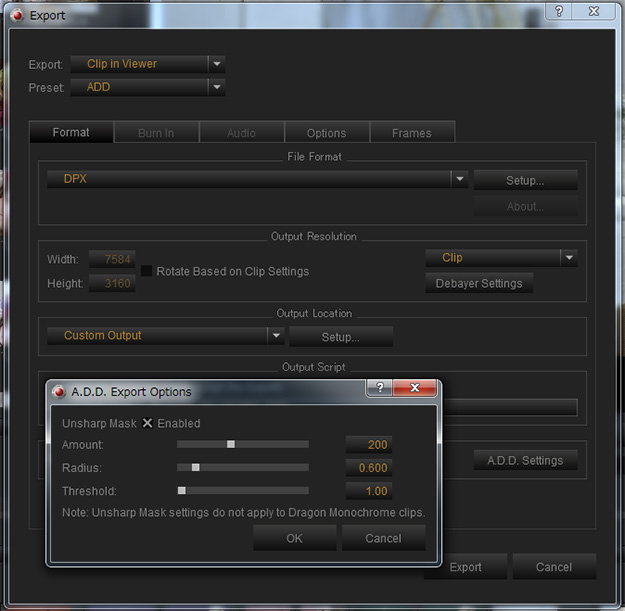Switch to the Options tab
This screenshot has height=611, width=625.
coord(326,133)
